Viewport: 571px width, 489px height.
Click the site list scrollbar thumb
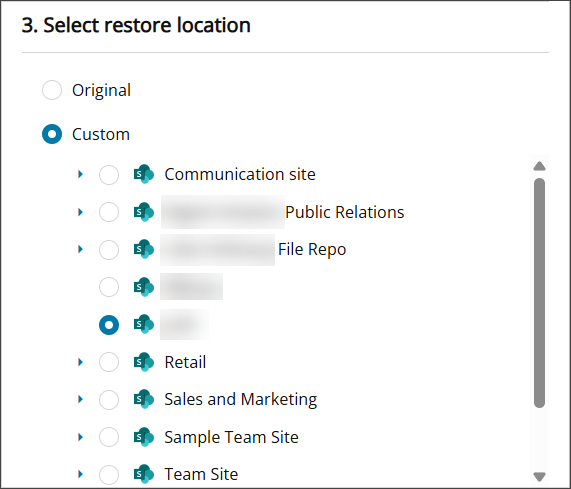(539, 293)
